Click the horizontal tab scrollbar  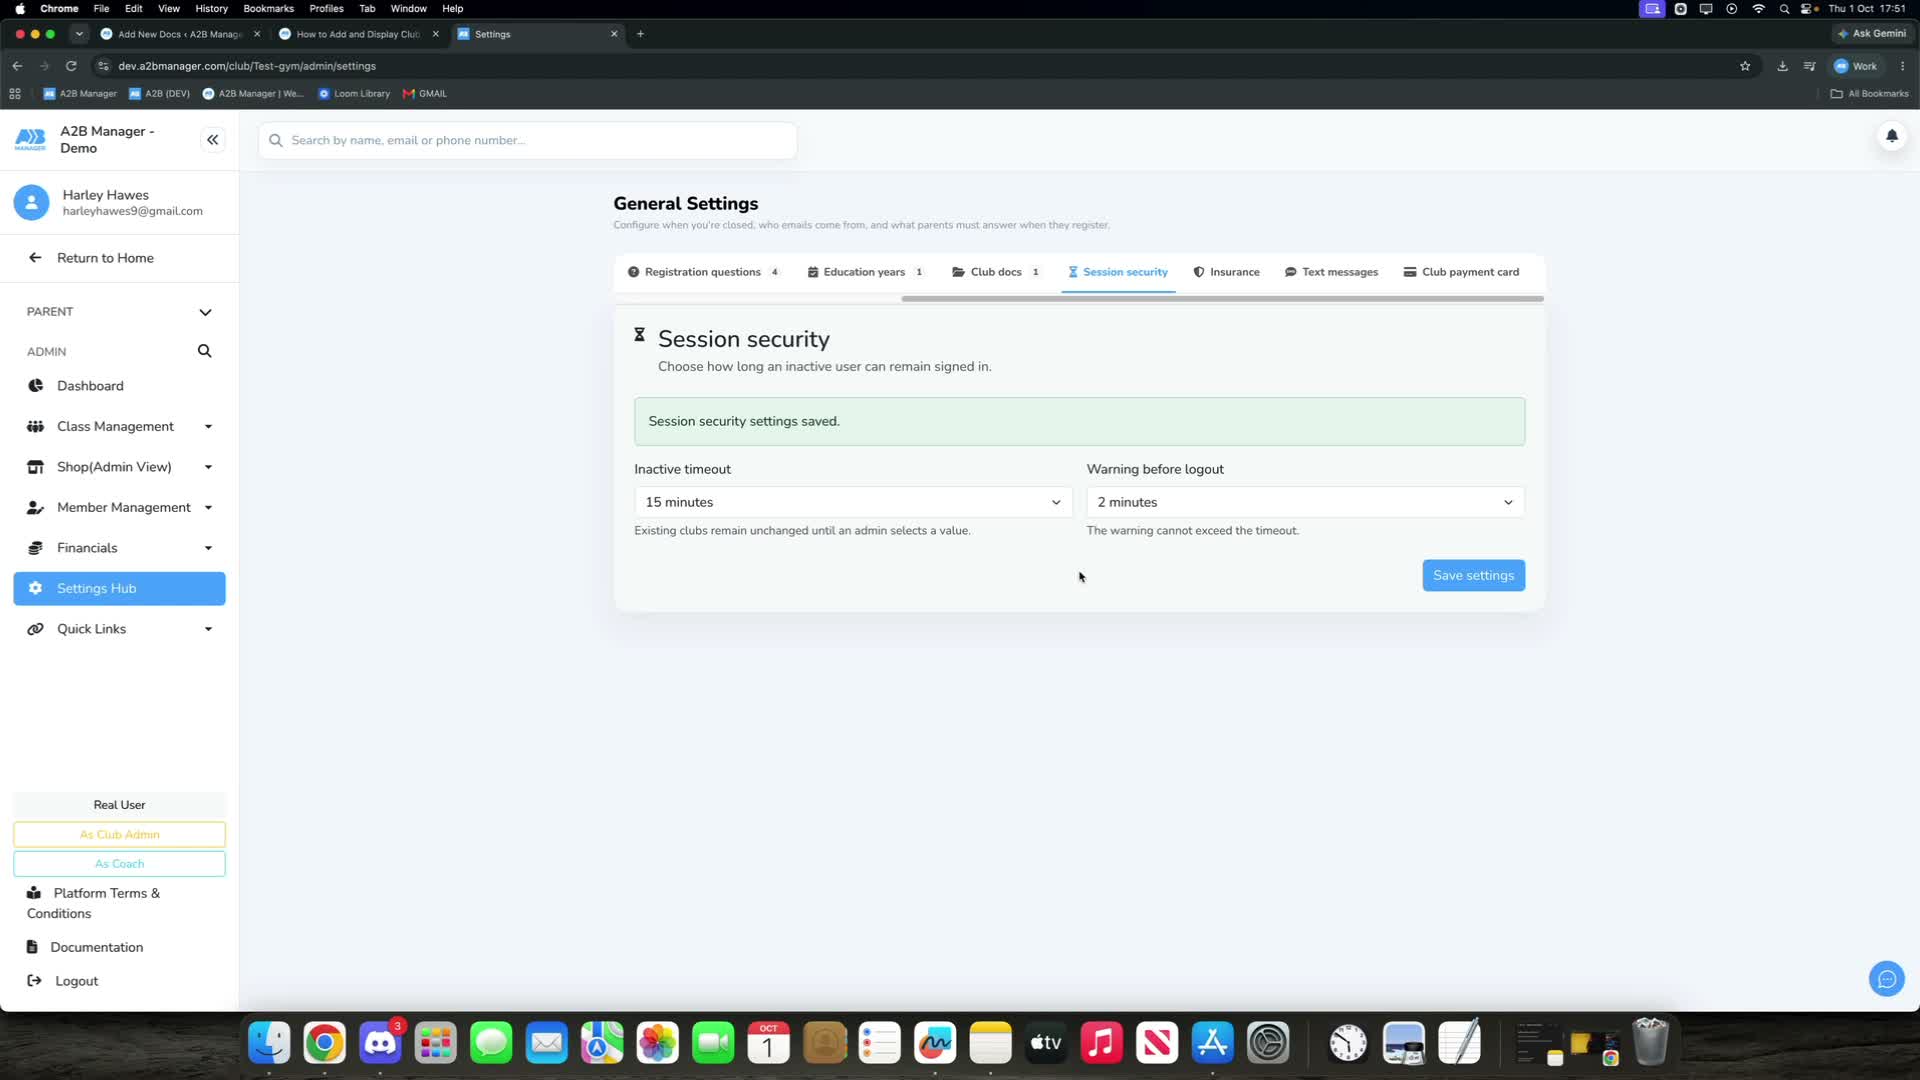pyautogui.click(x=1222, y=299)
